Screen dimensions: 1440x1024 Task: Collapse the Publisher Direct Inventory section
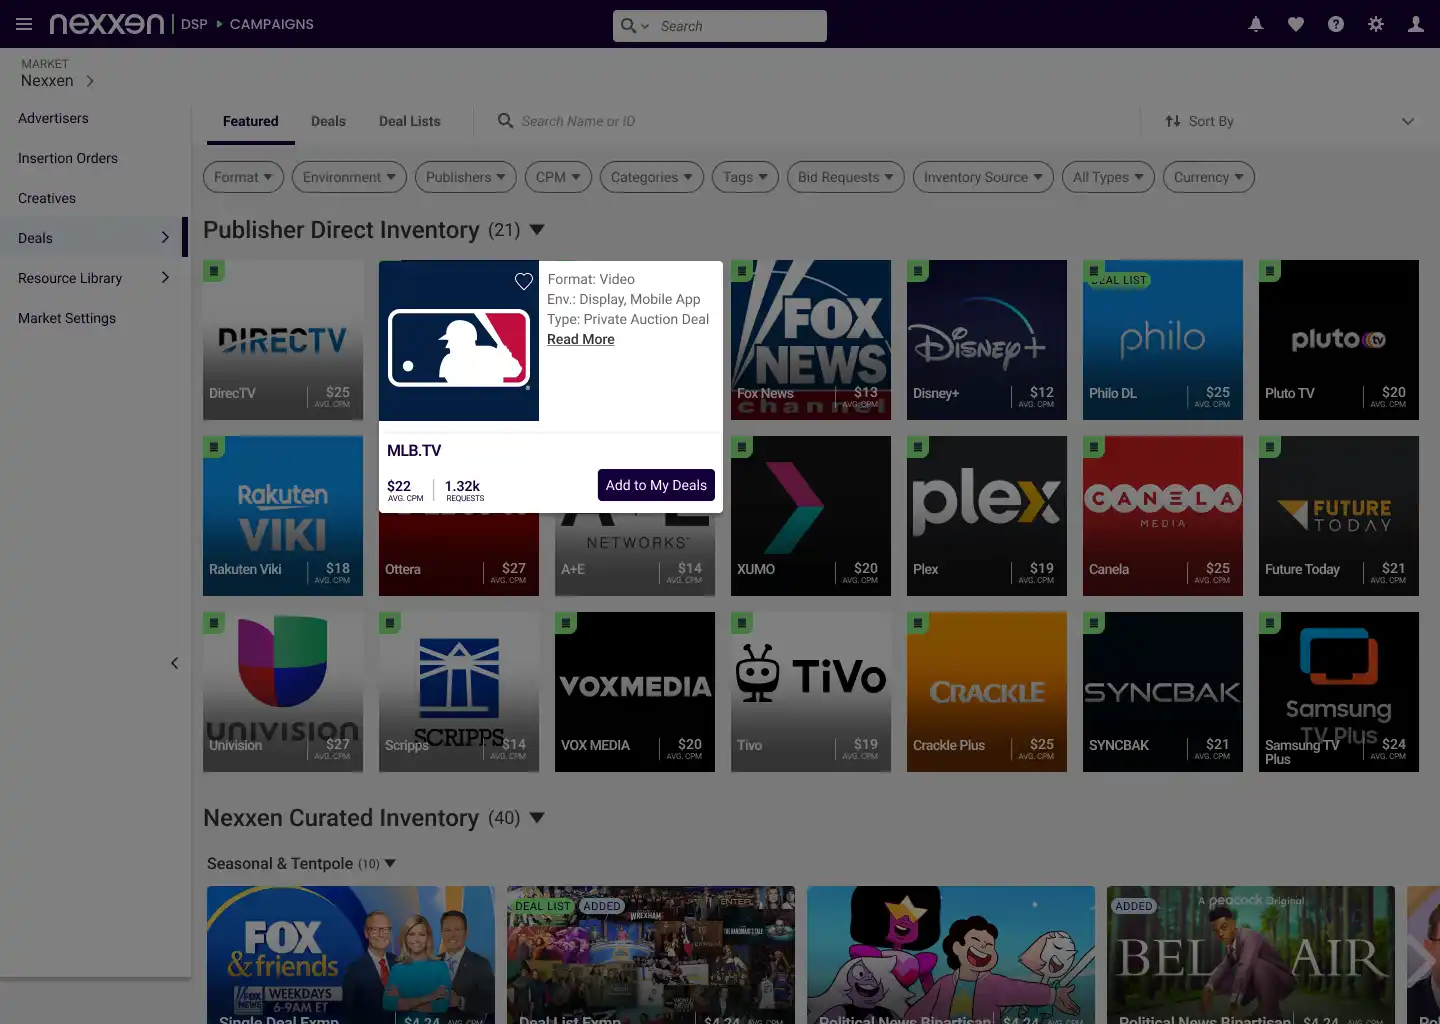pos(538,229)
